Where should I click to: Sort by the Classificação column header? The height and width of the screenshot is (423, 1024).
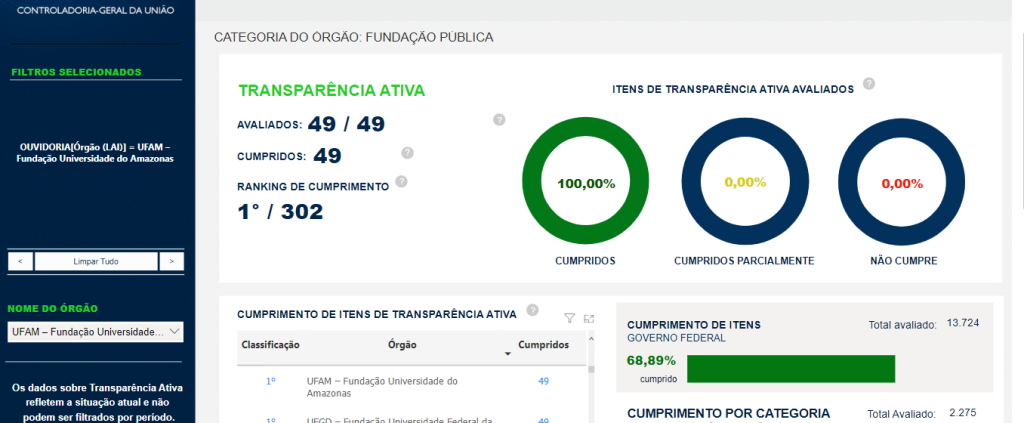tap(269, 345)
